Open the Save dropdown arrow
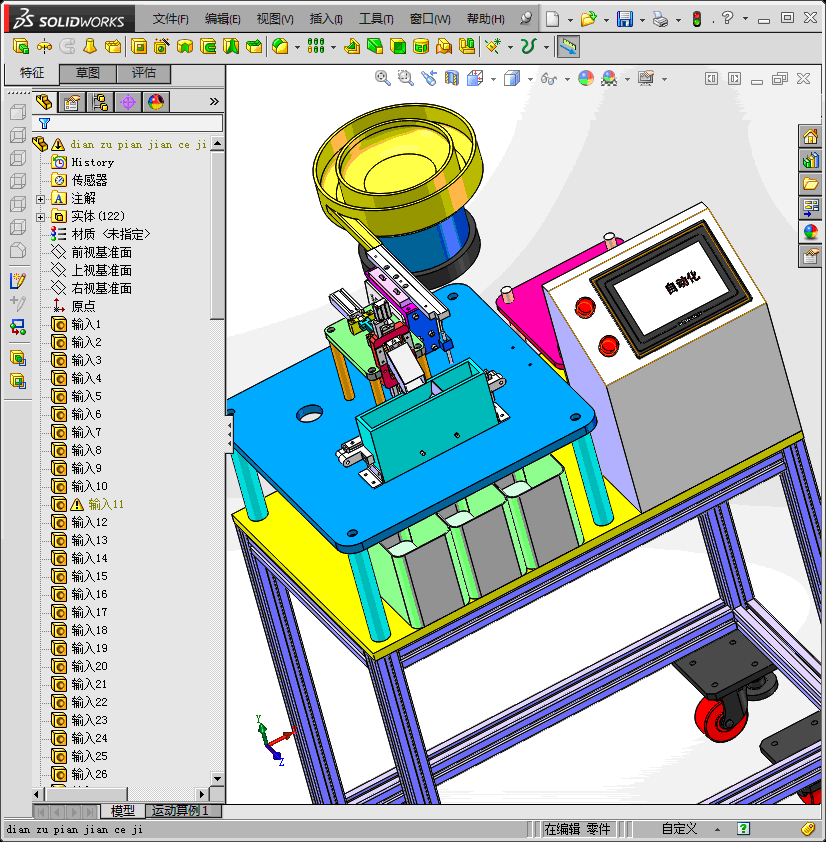The image size is (826, 842). (642, 20)
